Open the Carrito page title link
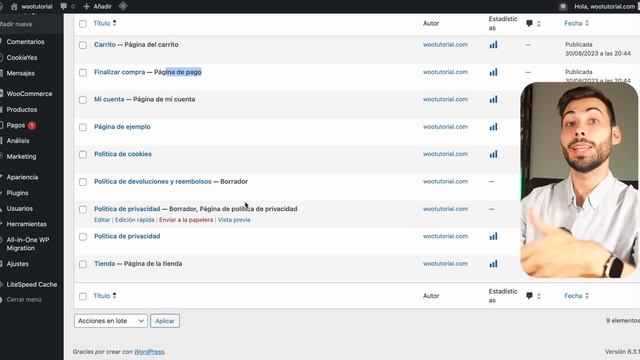640x360 pixels. (x=105, y=44)
